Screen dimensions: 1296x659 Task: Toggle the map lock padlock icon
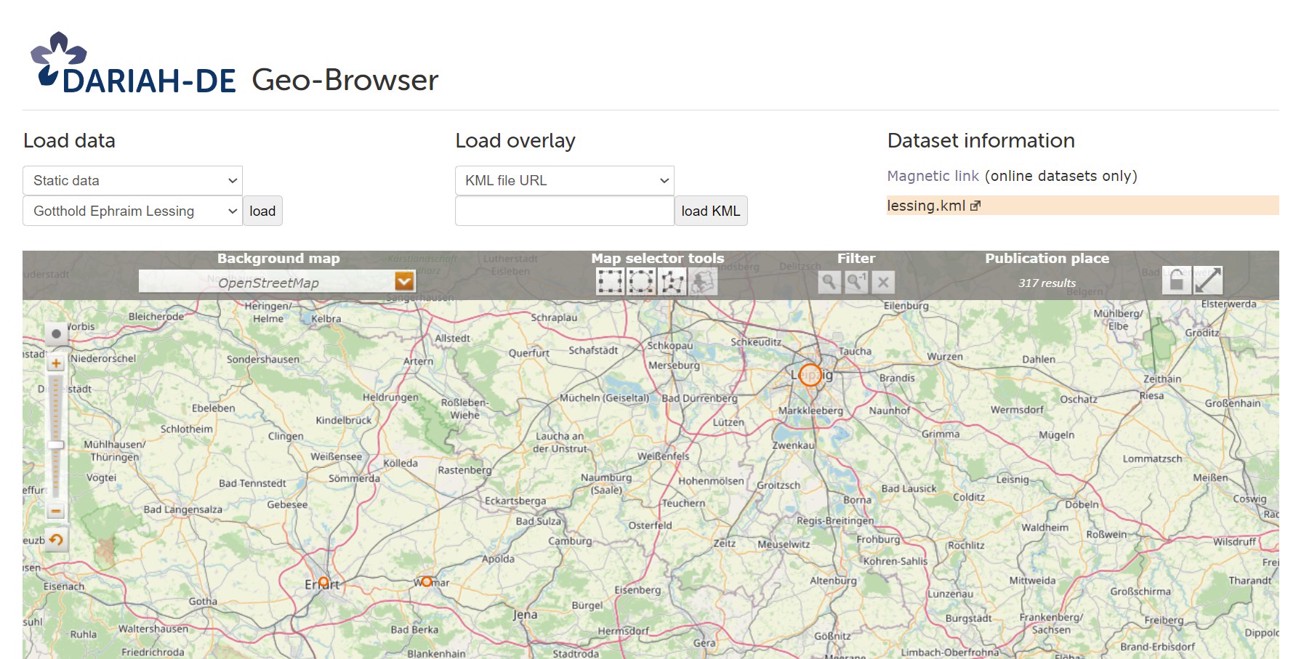1176,281
